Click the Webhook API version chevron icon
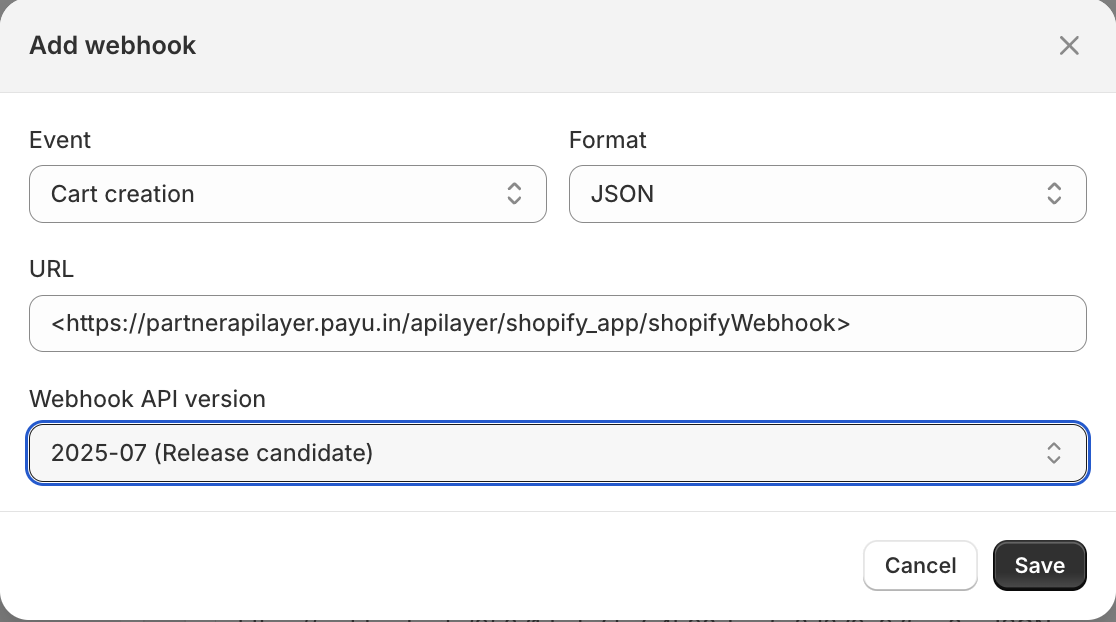The width and height of the screenshot is (1116, 622). 1054,453
